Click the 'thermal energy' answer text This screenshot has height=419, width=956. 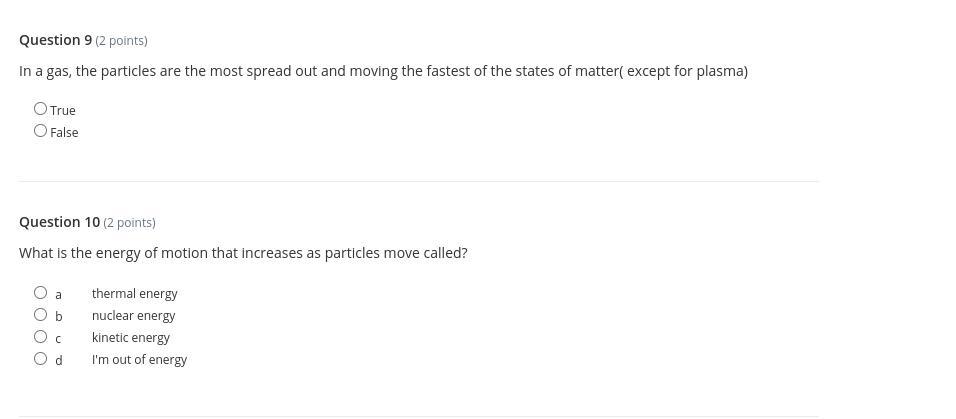pos(134,294)
